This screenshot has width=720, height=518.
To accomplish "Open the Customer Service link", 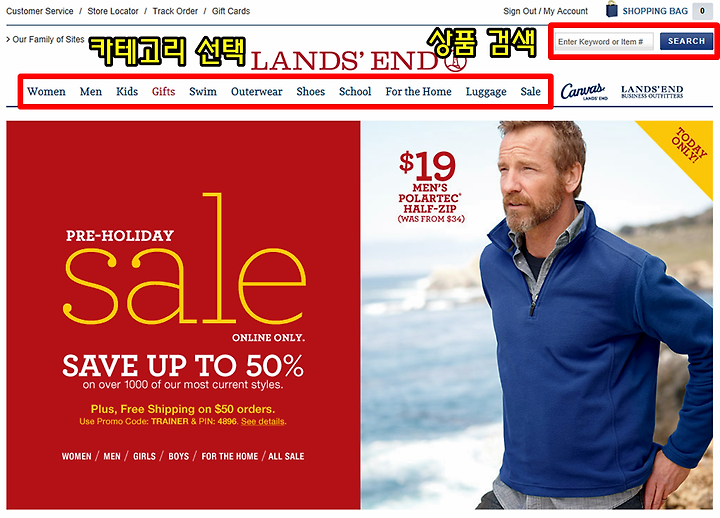I will click(x=39, y=11).
